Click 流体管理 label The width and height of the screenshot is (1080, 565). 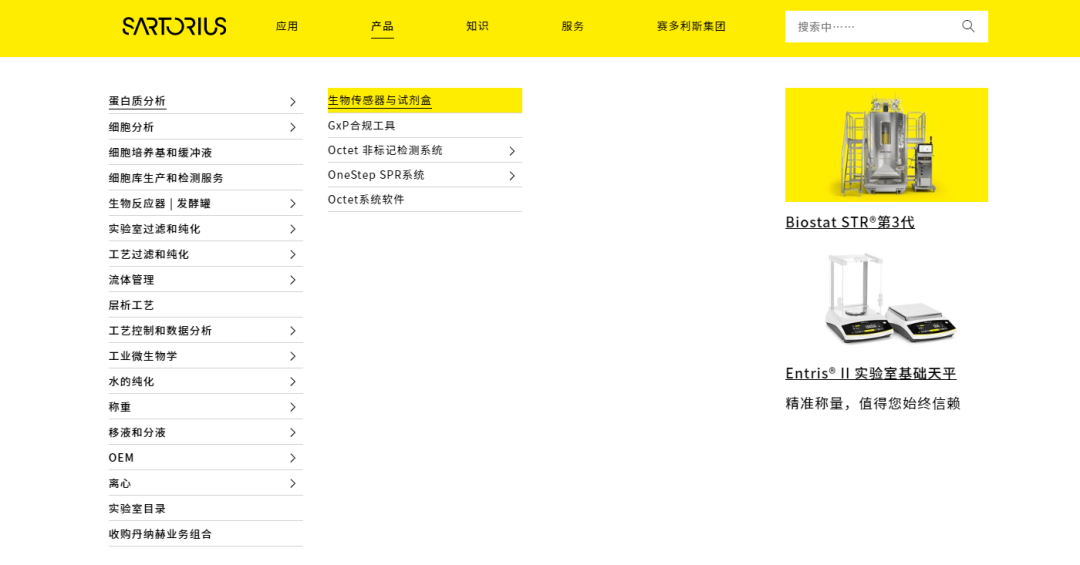pos(132,280)
